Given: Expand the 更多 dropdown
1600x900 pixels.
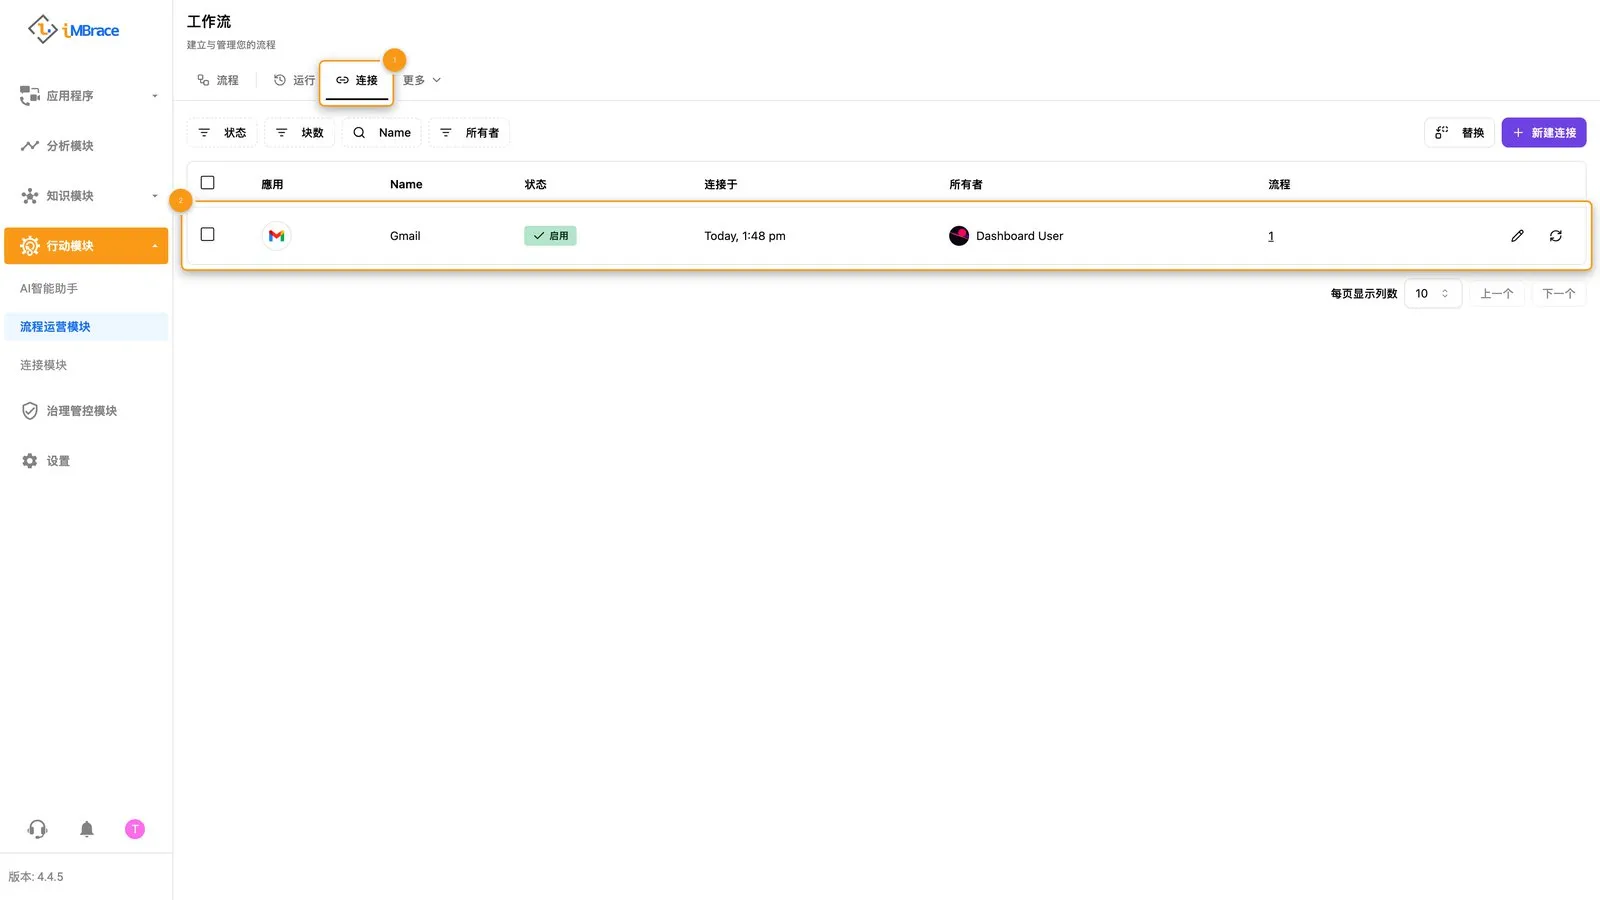Looking at the screenshot, I should (x=422, y=80).
